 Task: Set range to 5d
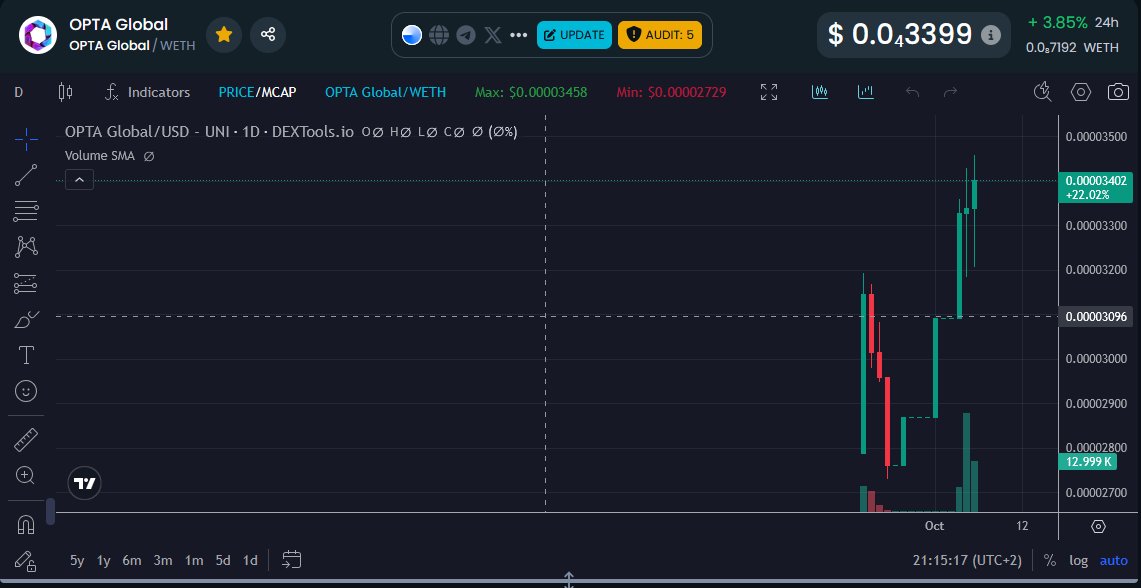(223, 560)
